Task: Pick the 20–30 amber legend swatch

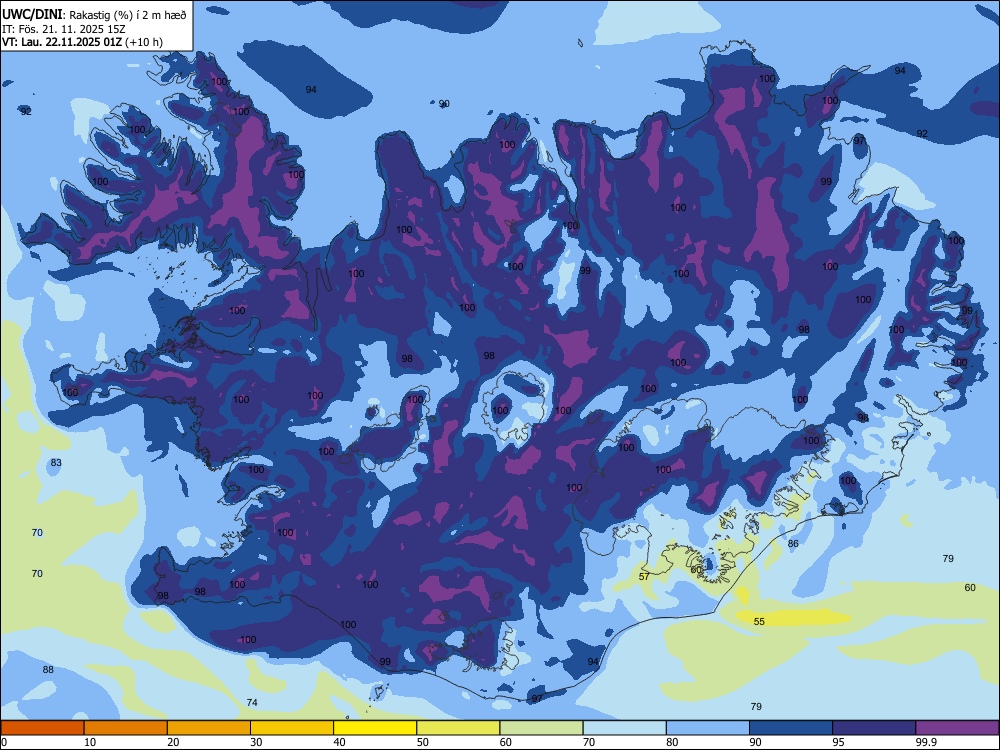Action: pos(209,728)
